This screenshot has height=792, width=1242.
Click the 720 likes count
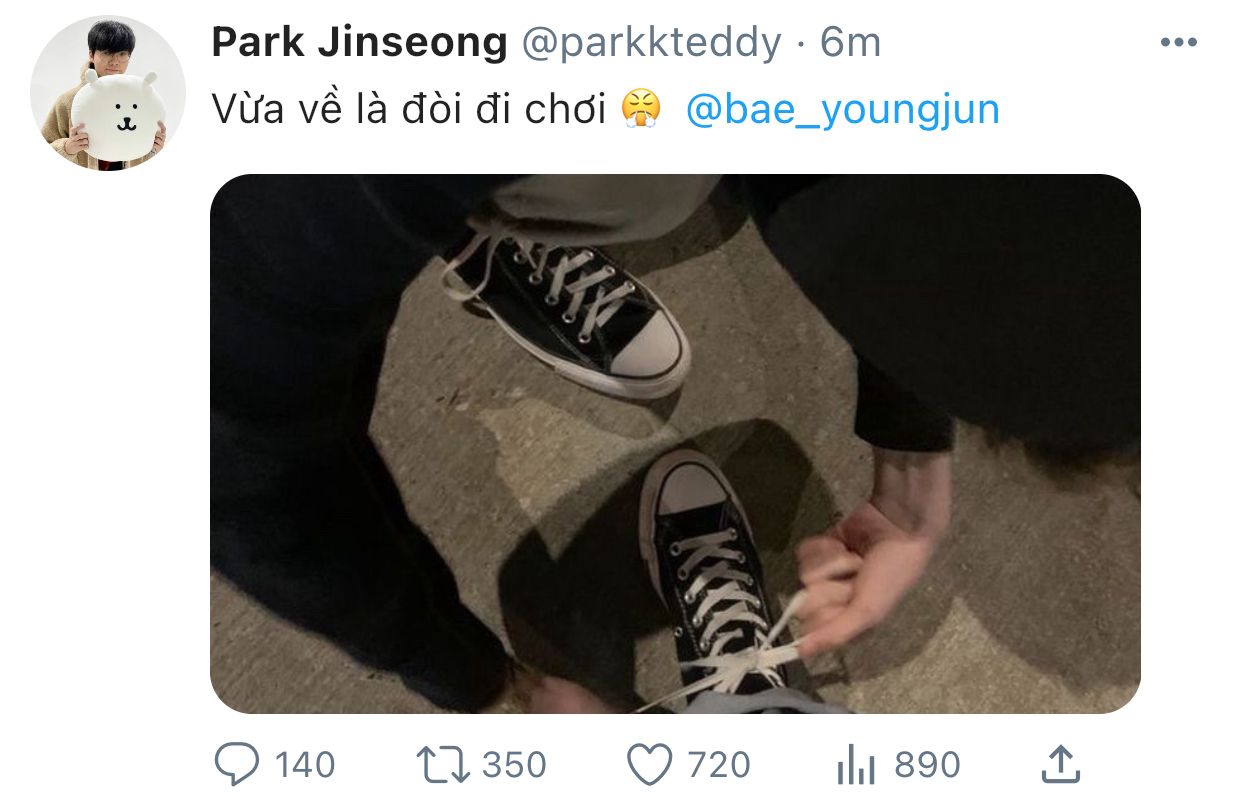[x=719, y=765]
